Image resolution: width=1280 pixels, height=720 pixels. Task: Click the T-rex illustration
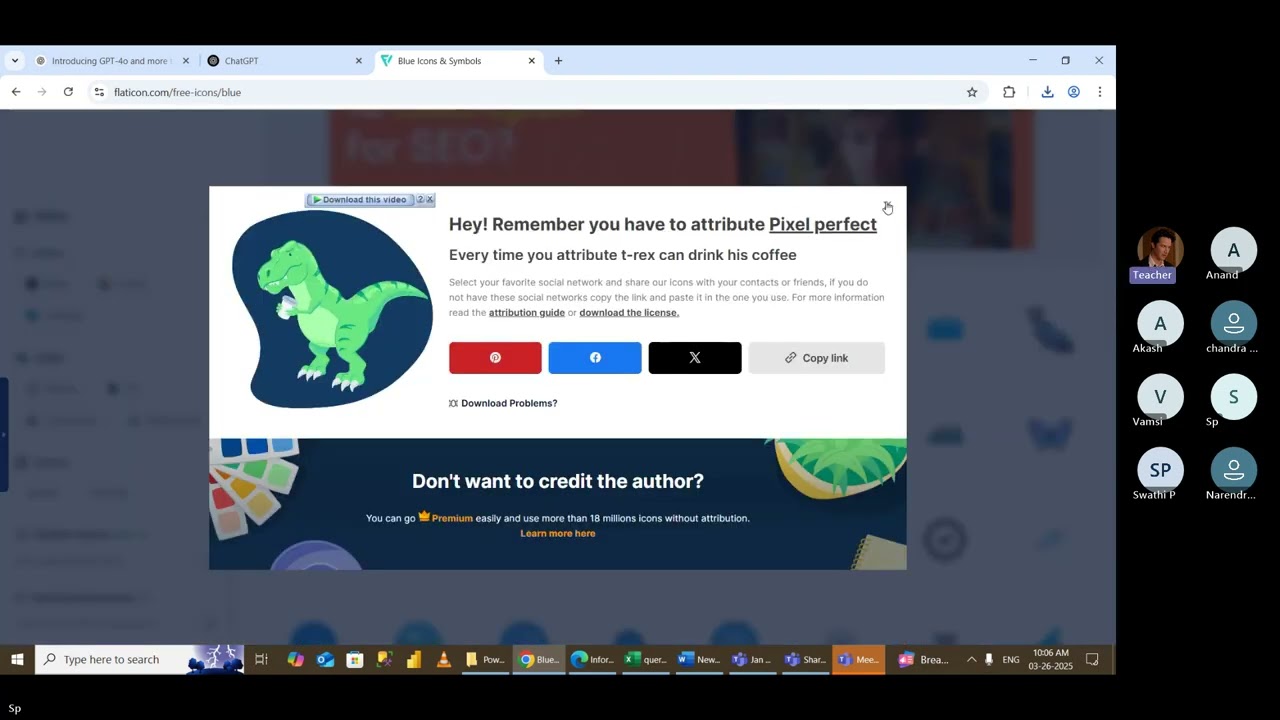coord(332,309)
